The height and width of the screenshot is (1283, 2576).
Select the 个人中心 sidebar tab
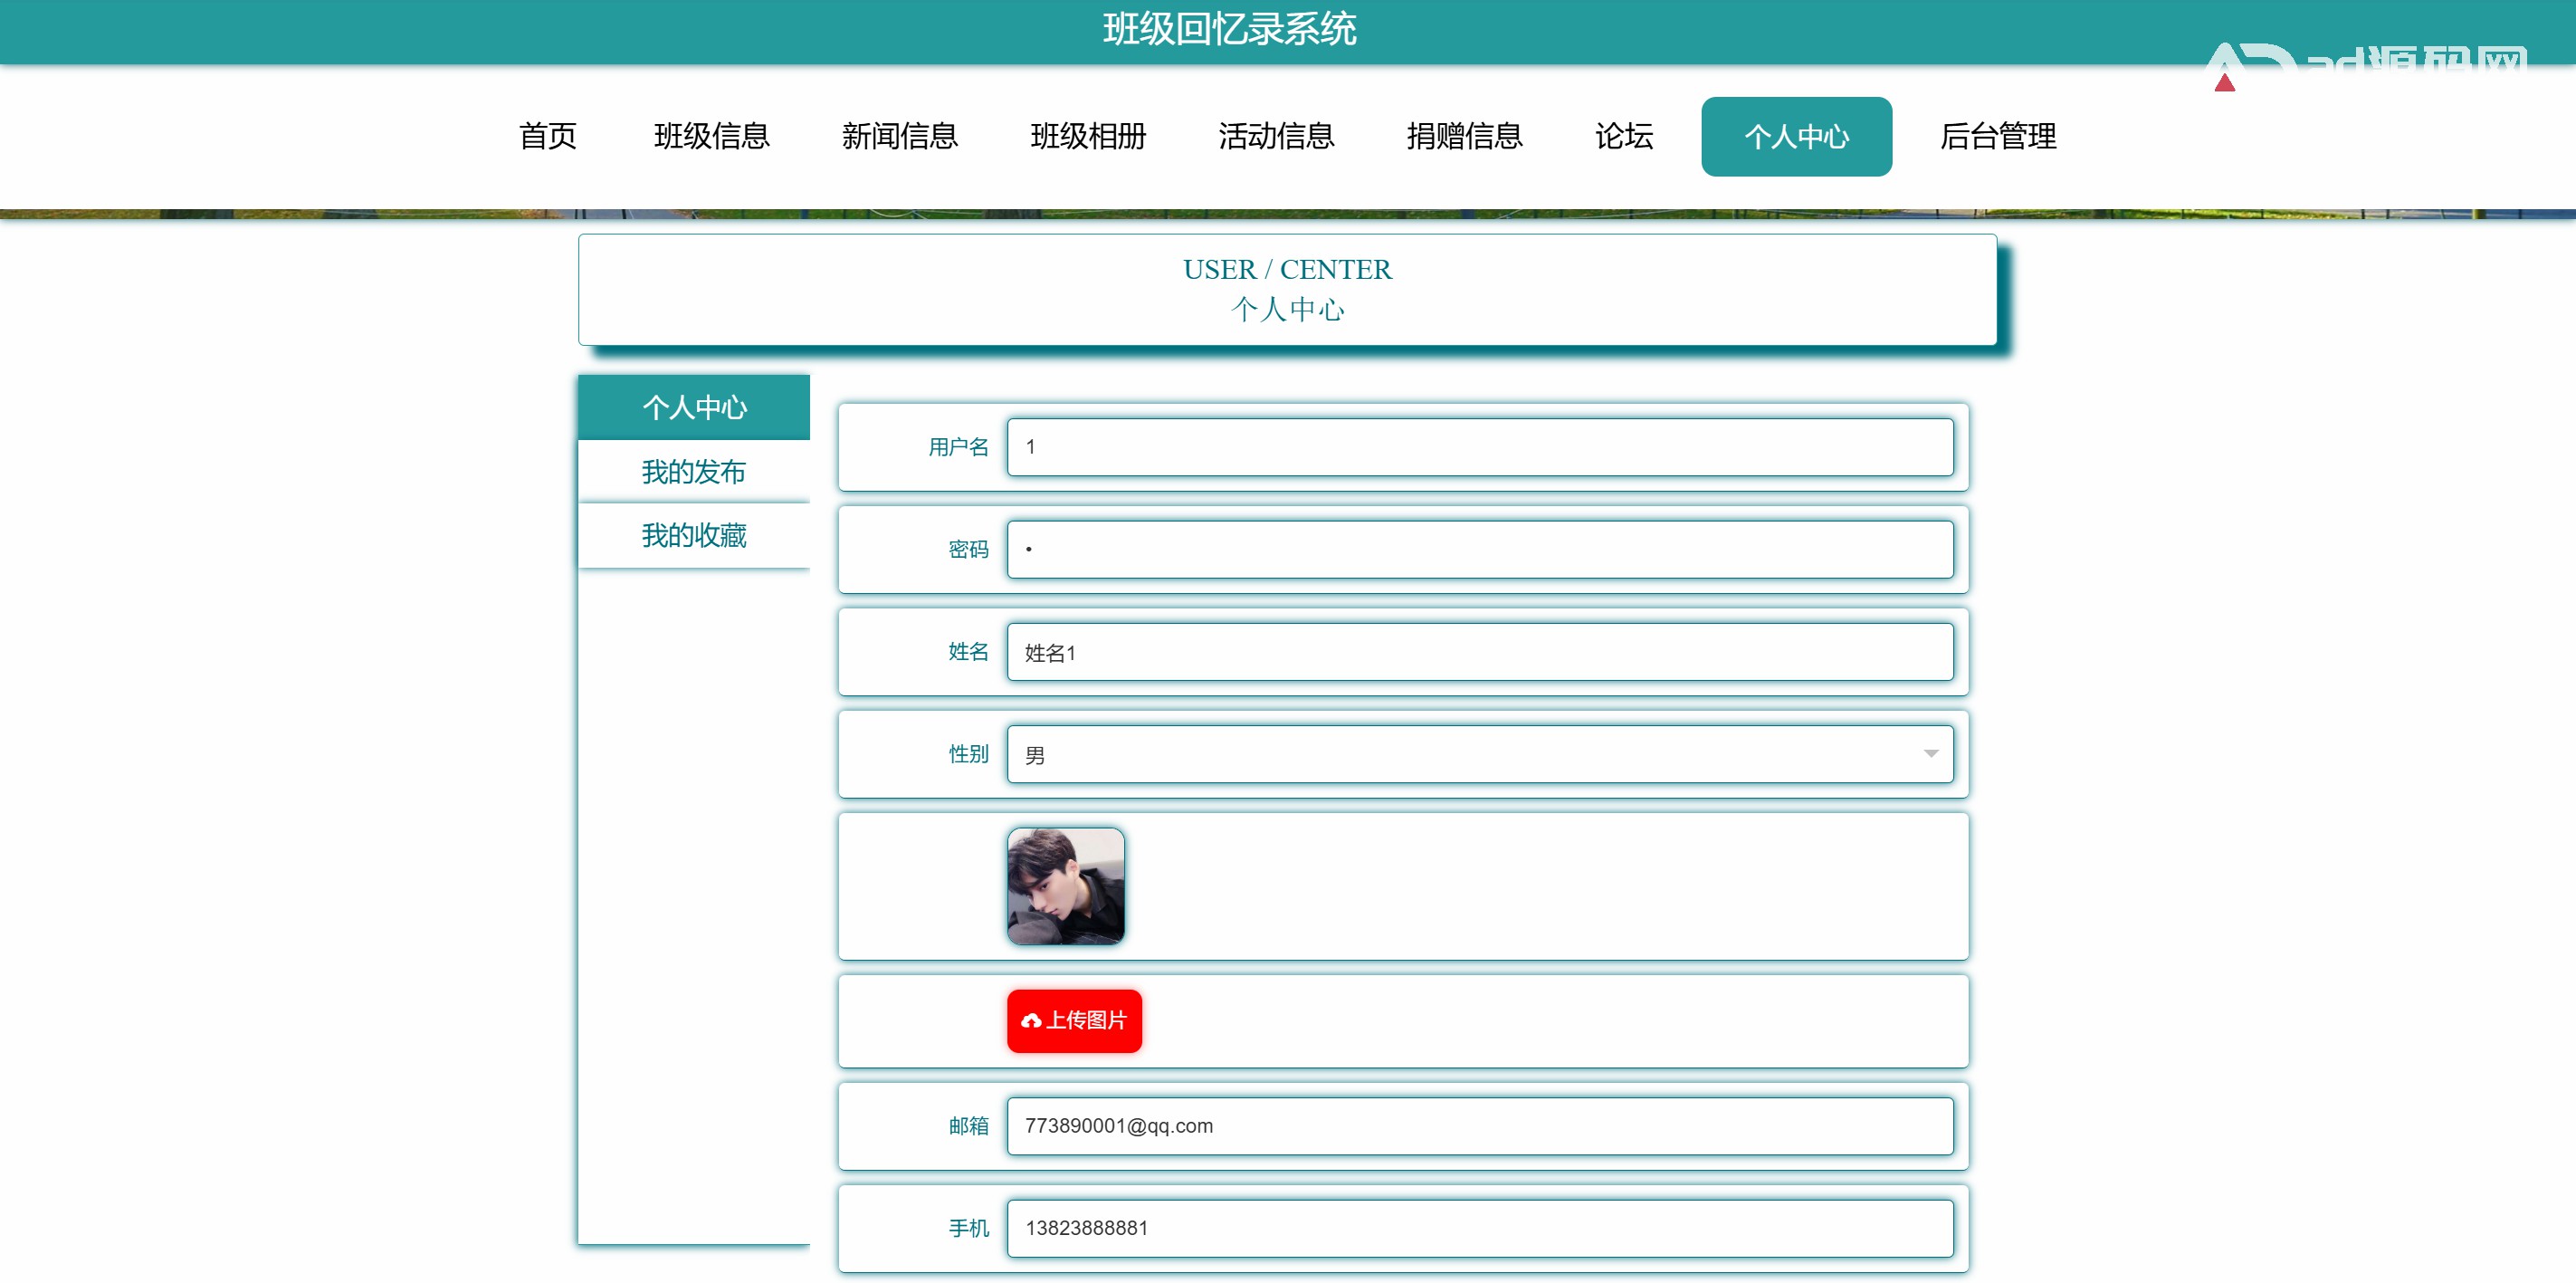(693, 408)
